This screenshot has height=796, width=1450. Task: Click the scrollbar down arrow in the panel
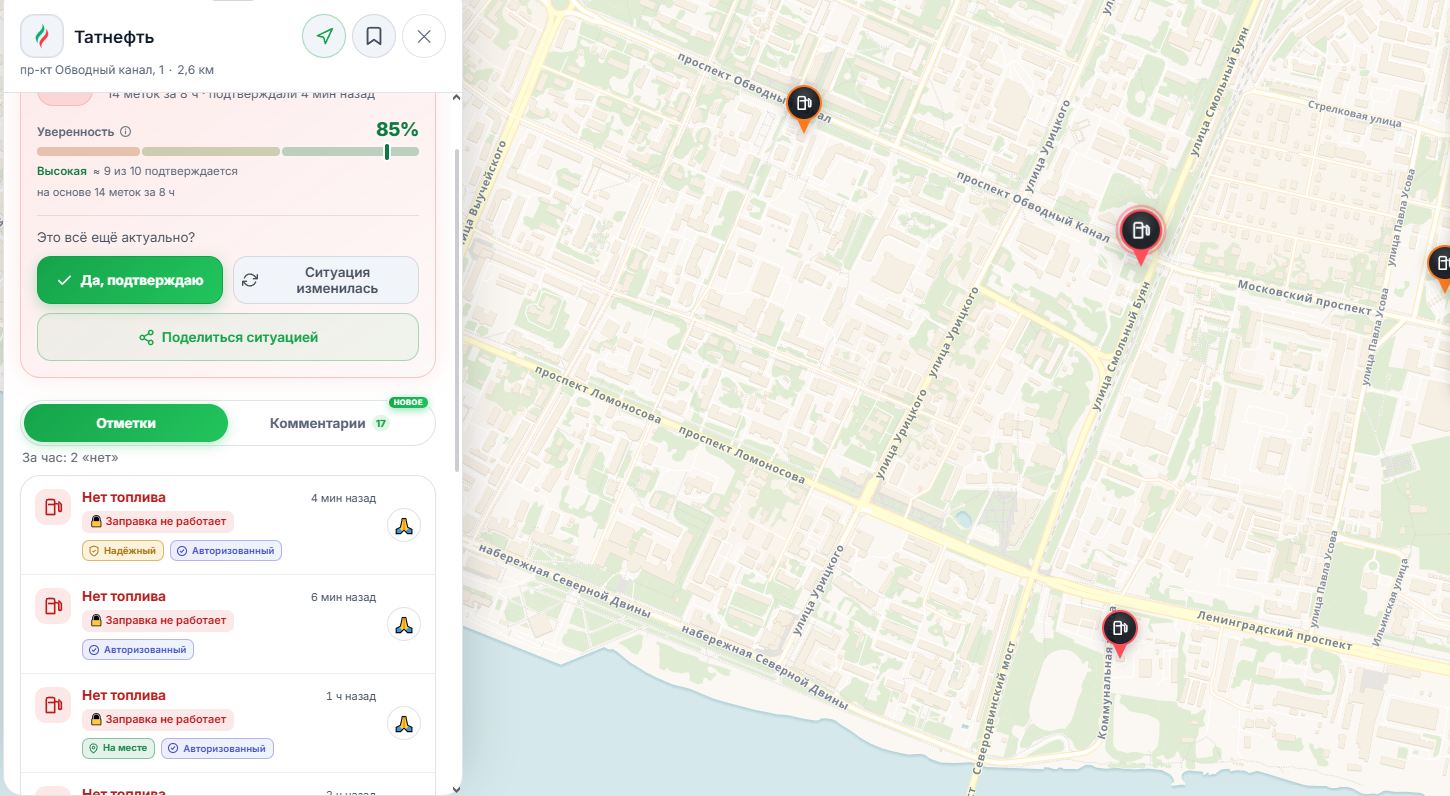coord(457,788)
